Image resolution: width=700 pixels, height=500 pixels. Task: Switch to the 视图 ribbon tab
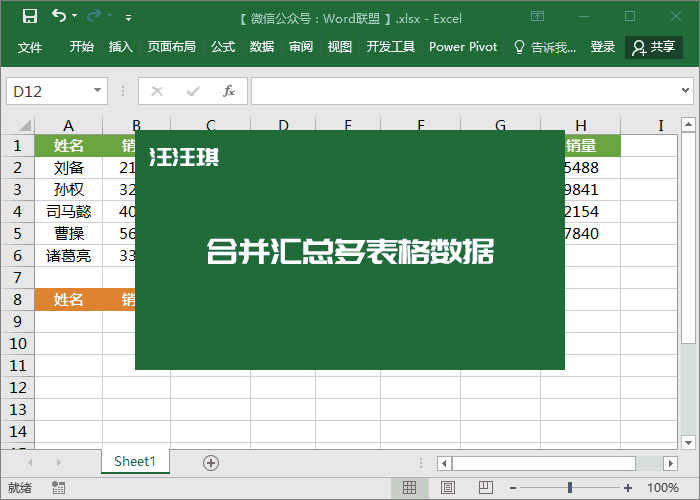[x=340, y=47]
